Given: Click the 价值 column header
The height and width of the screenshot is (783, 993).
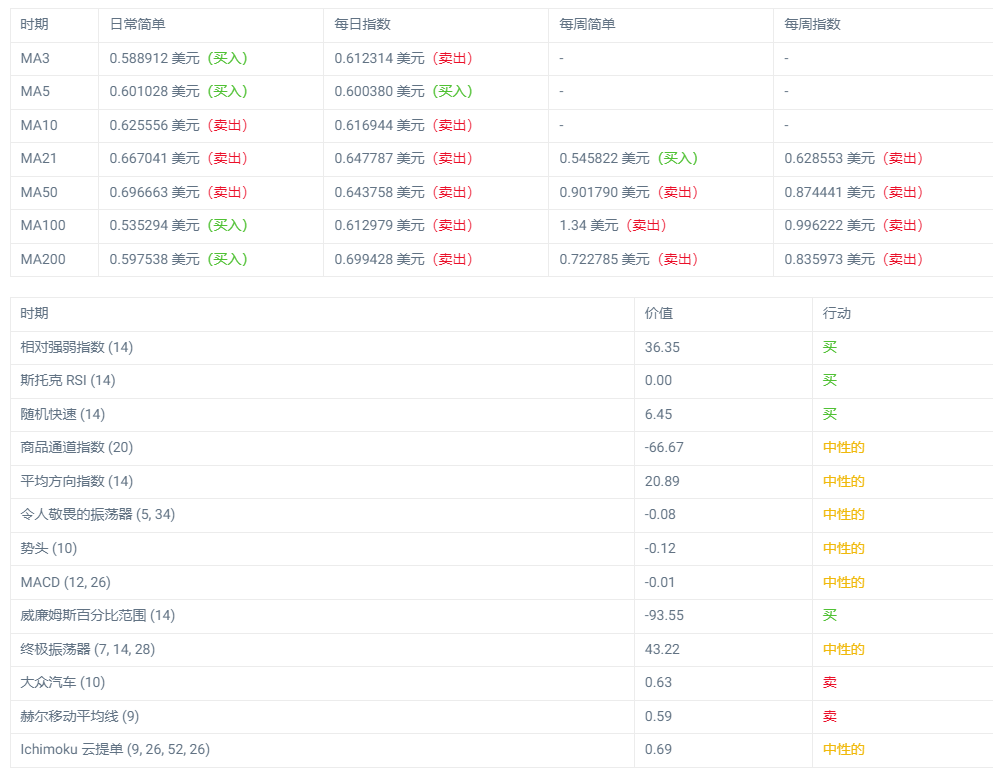Looking at the screenshot, I should point(659,313).
